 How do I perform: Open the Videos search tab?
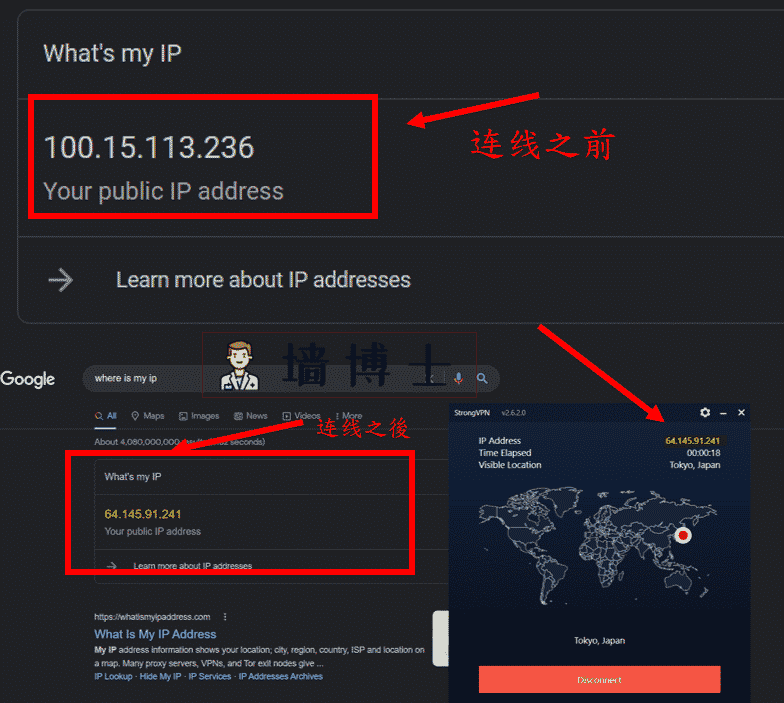(301, 416)
